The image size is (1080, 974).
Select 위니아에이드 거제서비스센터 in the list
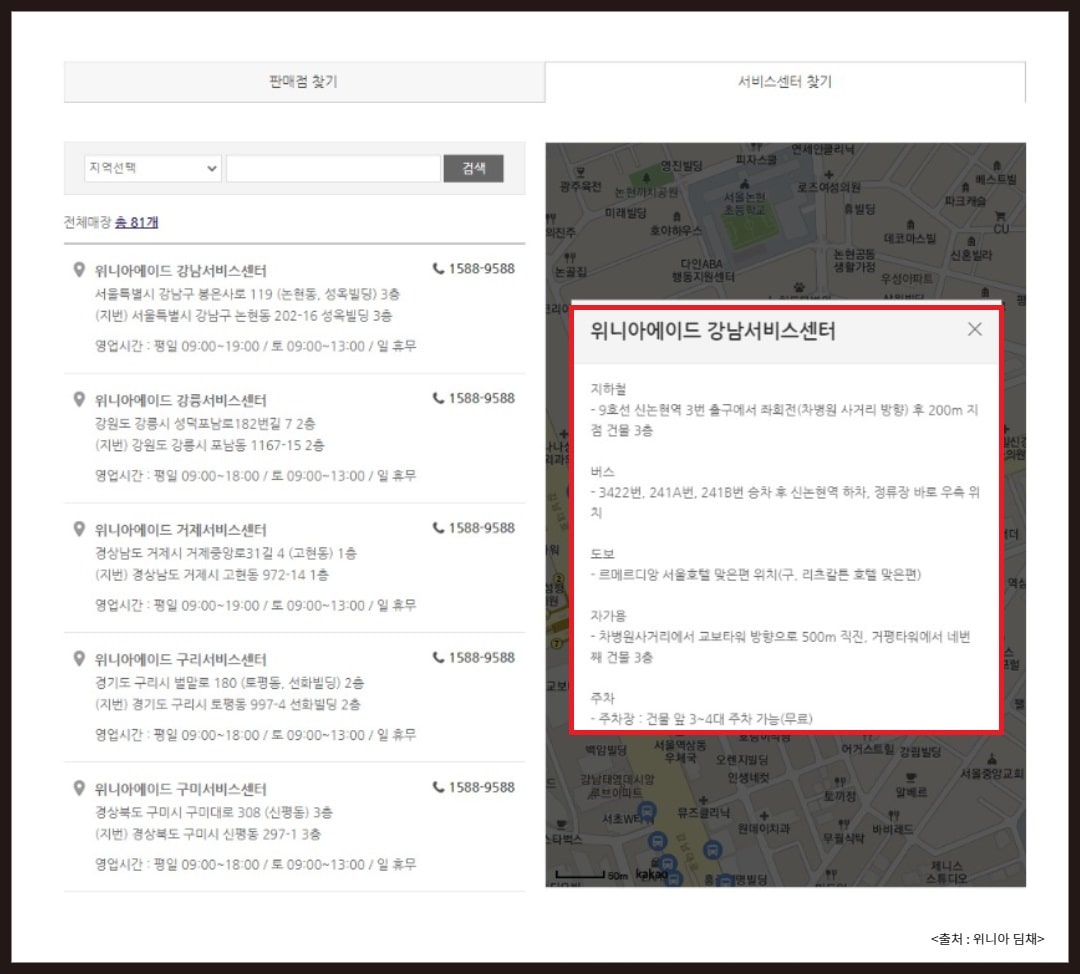(x=180, y=530)
